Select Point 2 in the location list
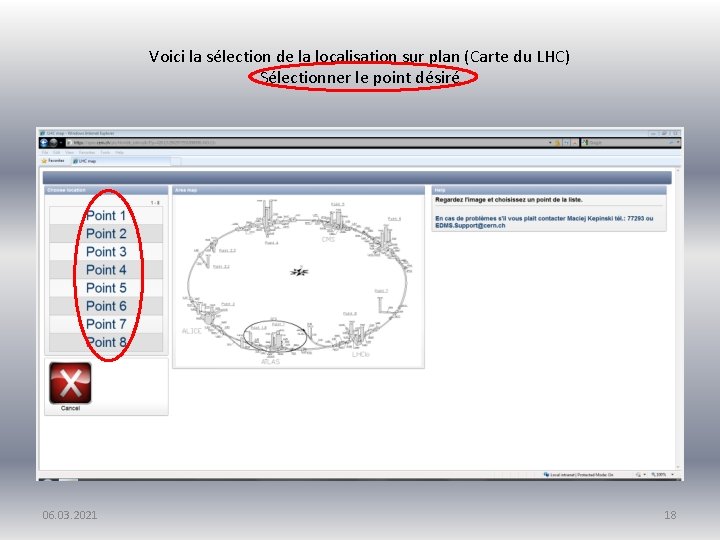The image size is (720, 540). (106, 234)
